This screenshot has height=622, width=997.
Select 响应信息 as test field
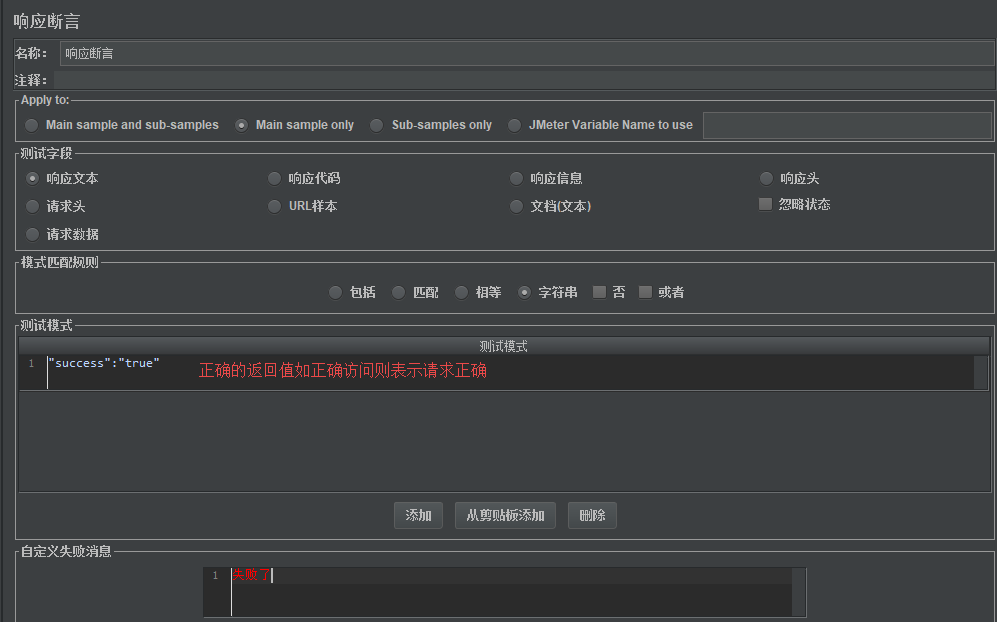[x=516, y=179]
